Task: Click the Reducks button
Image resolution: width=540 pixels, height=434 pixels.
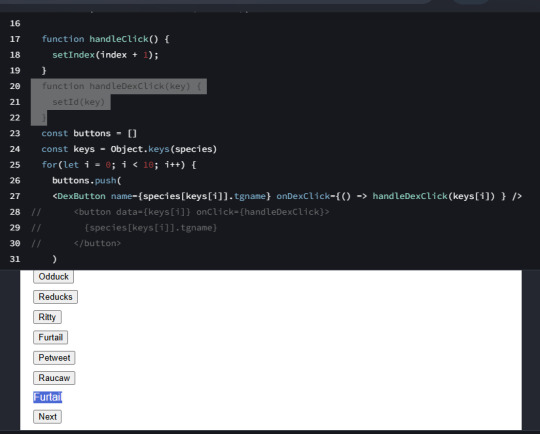Action: (x=55, y=297)
